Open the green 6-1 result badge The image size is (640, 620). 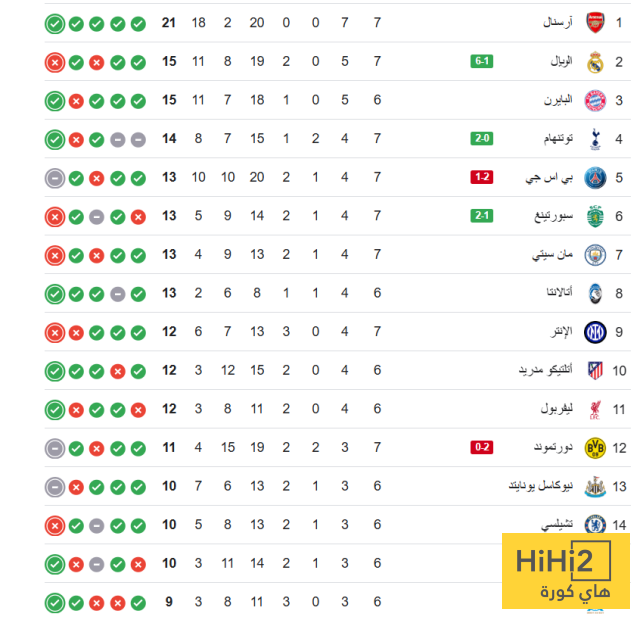point(482,62)
